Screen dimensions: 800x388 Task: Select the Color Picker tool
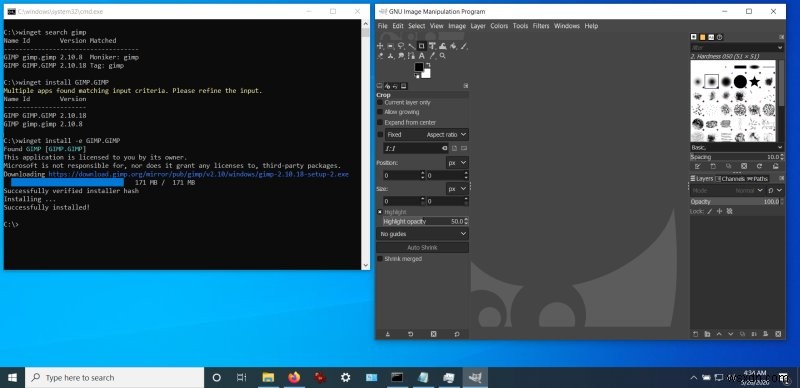[x=432, y=56]
